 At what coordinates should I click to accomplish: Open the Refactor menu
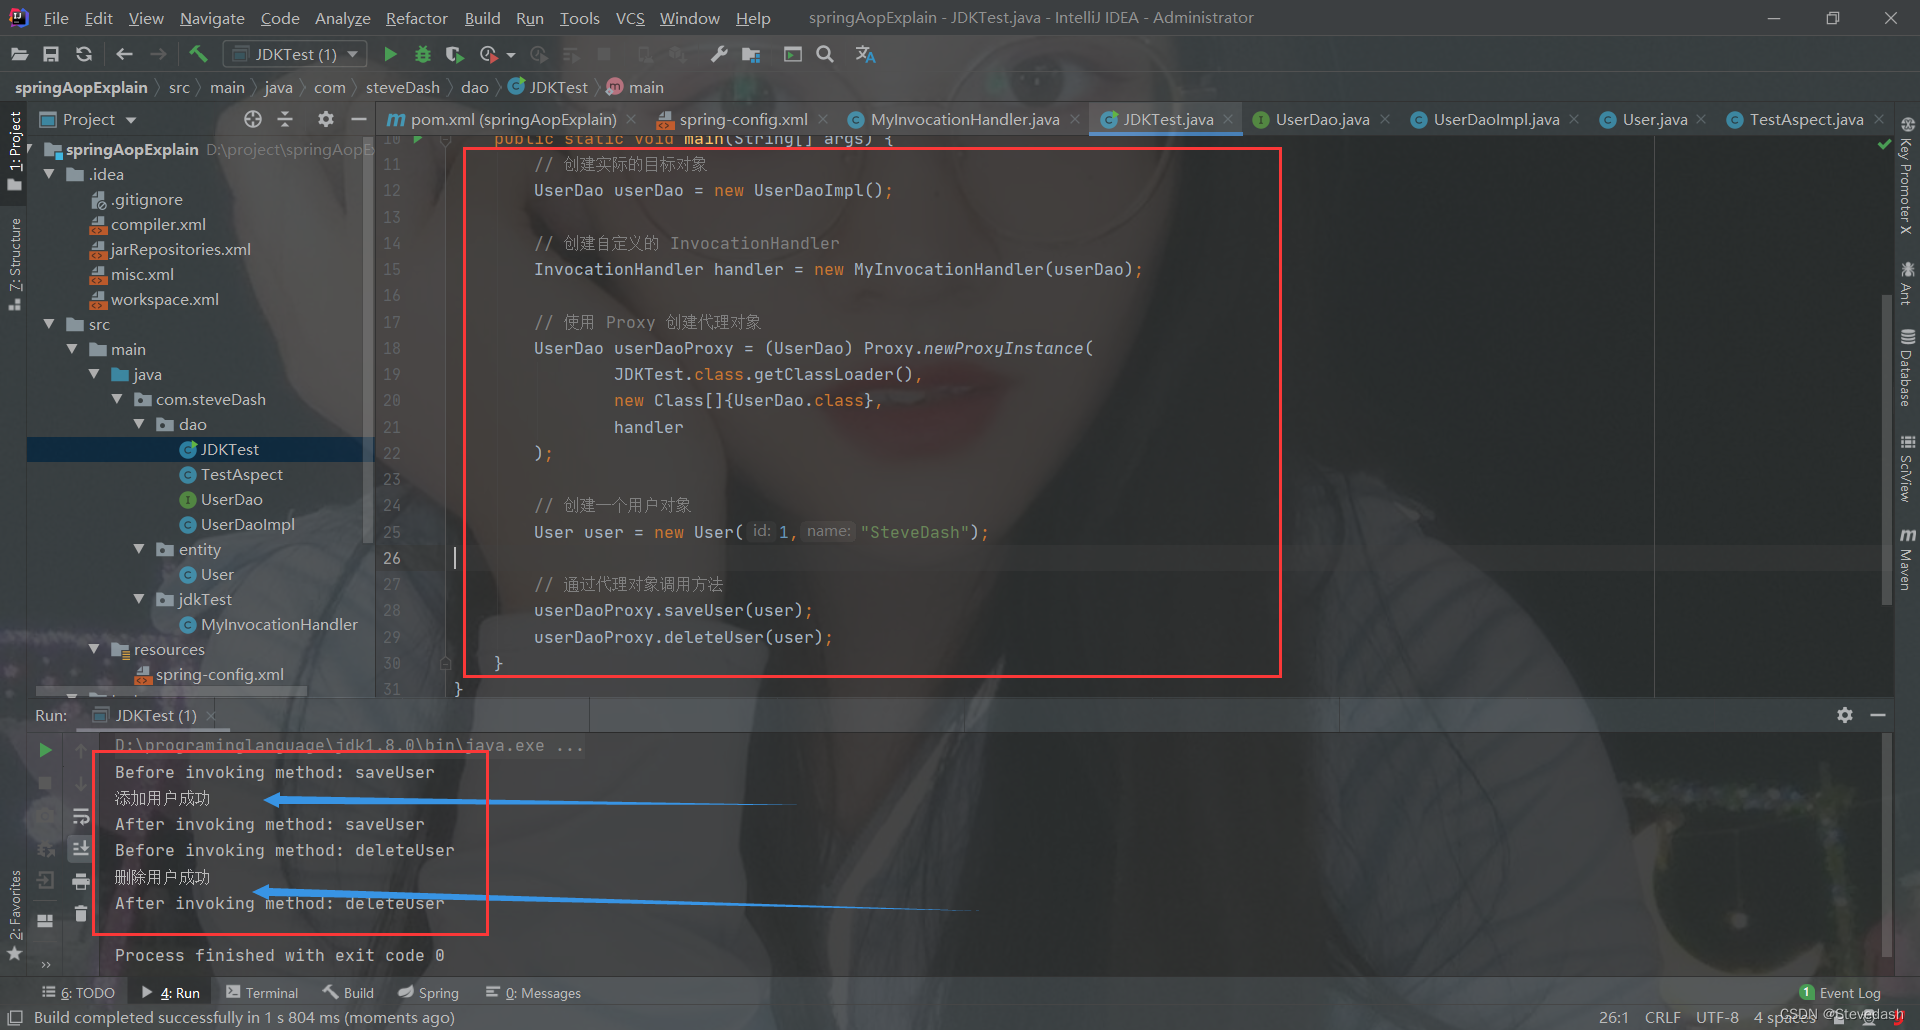click(x=416, y=18)
